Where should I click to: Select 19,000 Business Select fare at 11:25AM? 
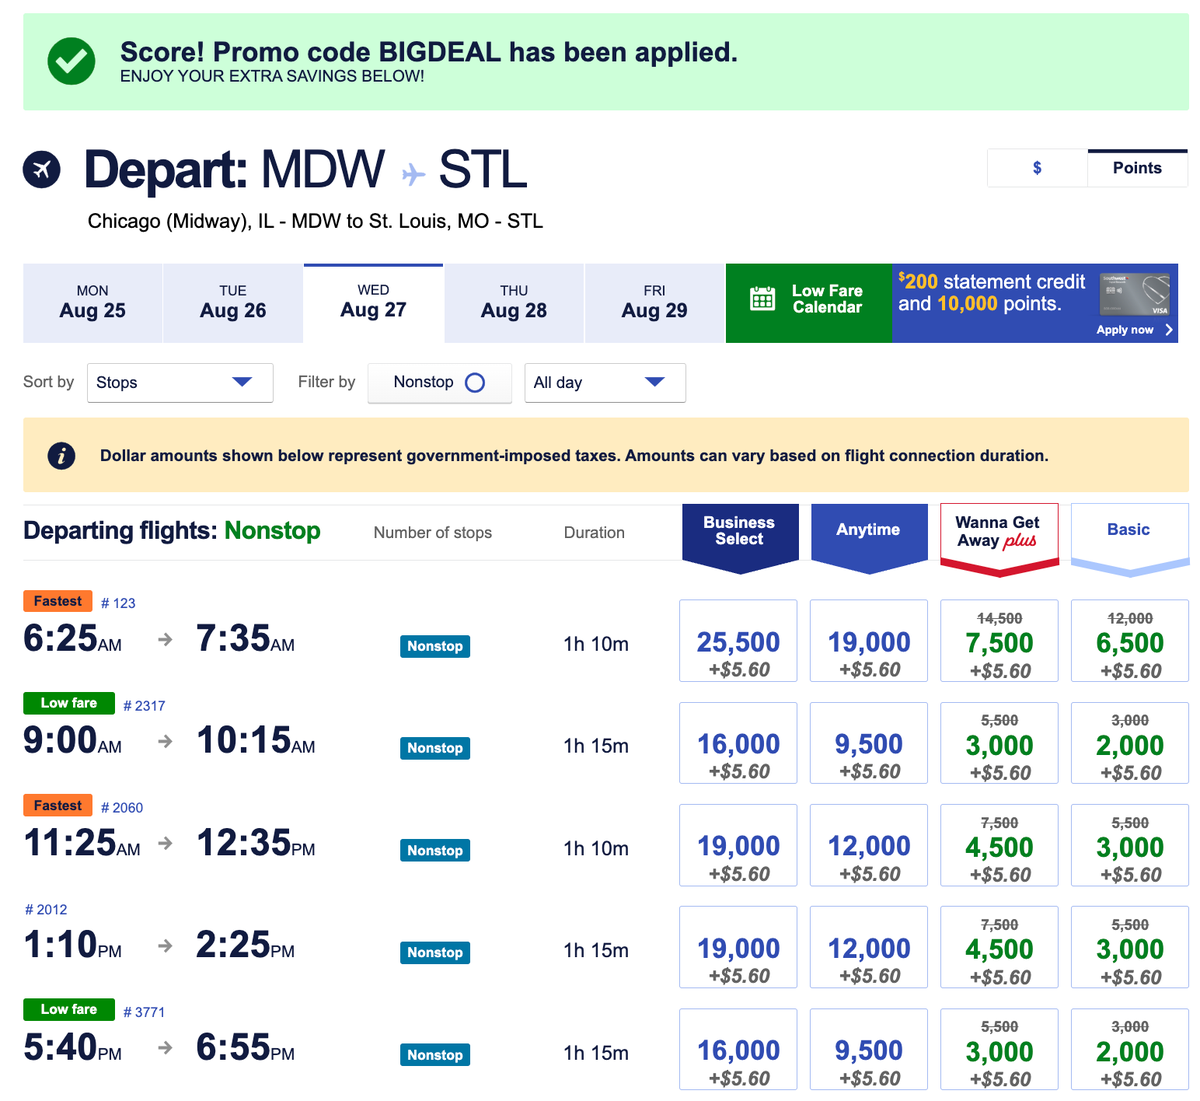coord(738,845)
